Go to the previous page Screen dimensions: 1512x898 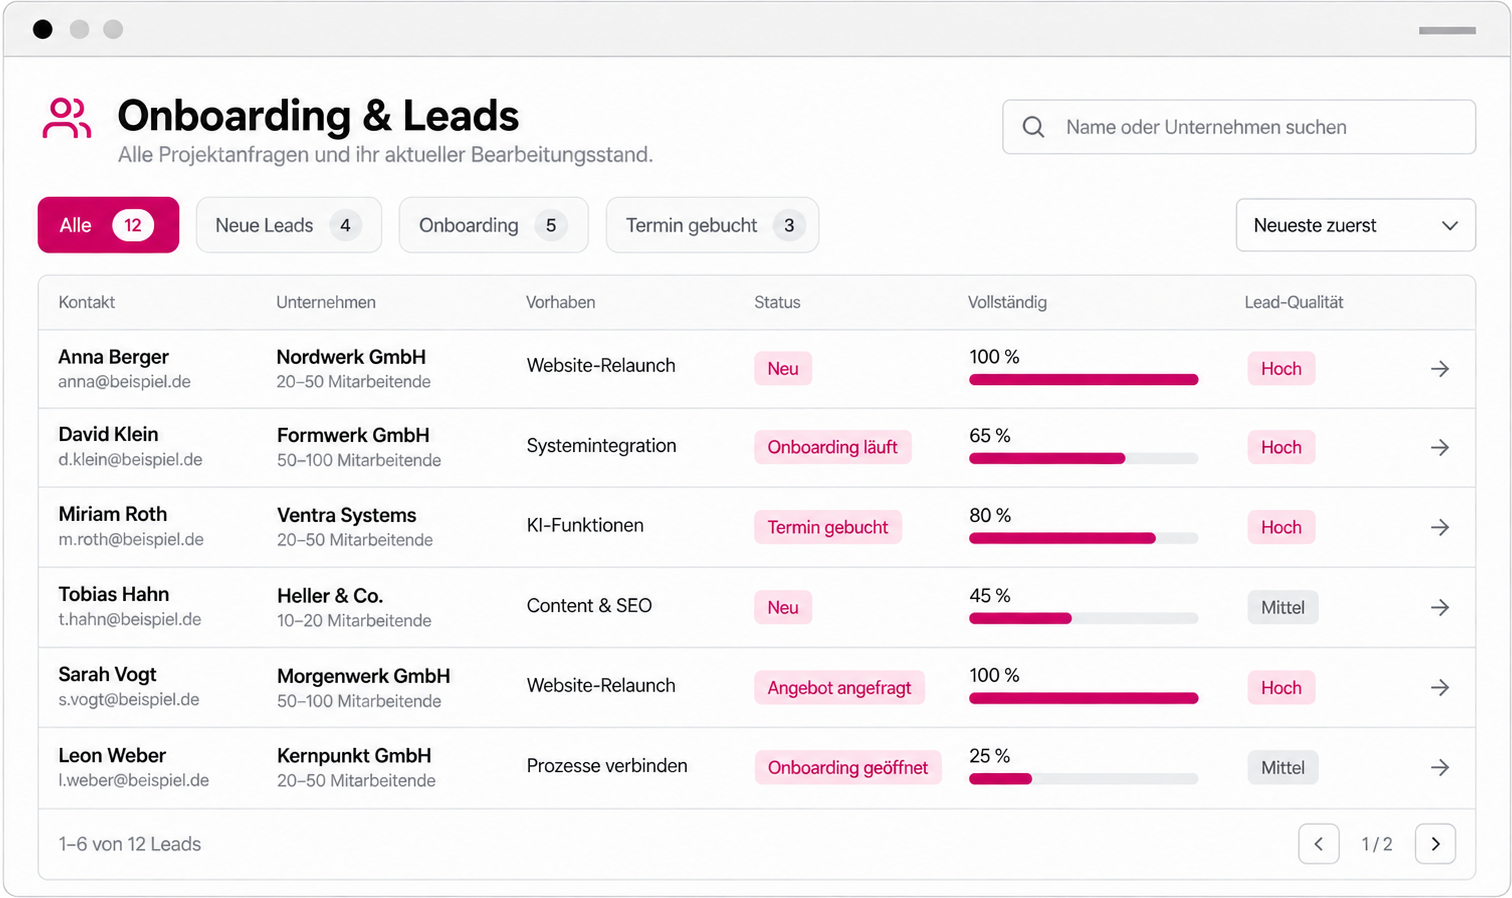click(x=1319, y=844)
